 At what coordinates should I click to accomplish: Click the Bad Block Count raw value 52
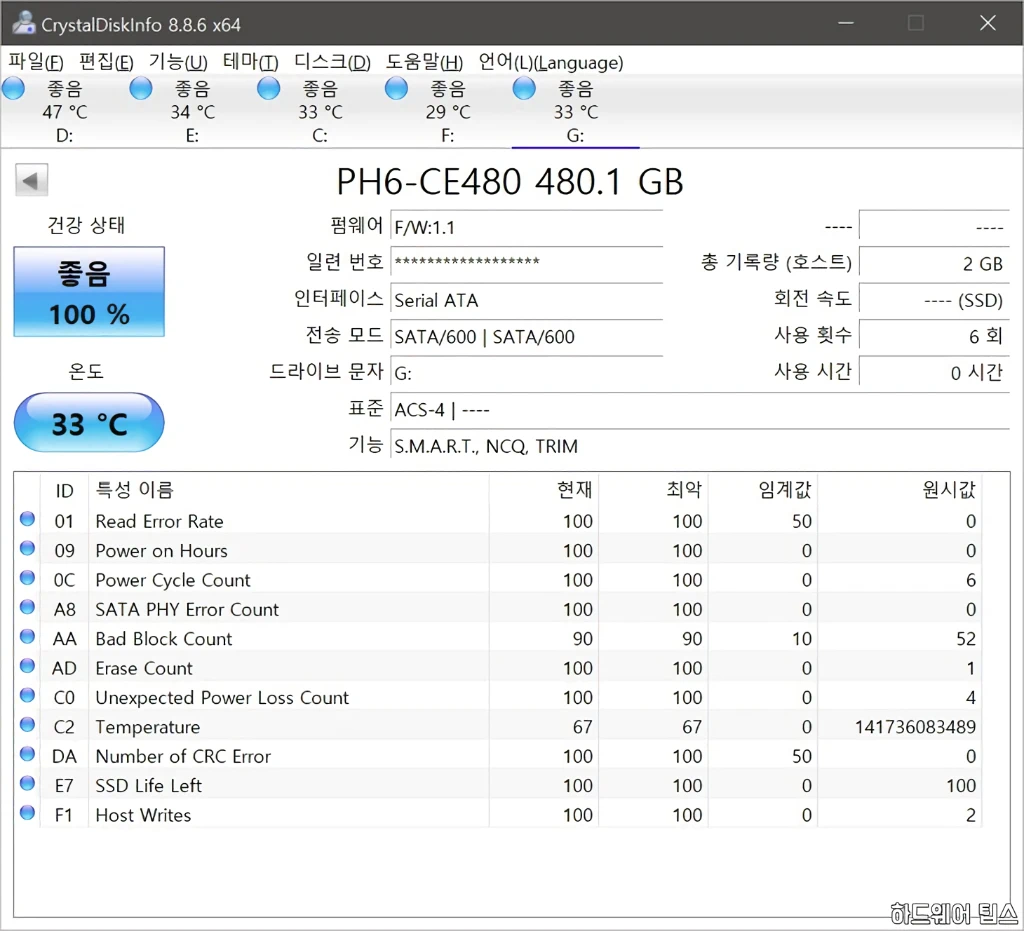(x=966, y=639)
